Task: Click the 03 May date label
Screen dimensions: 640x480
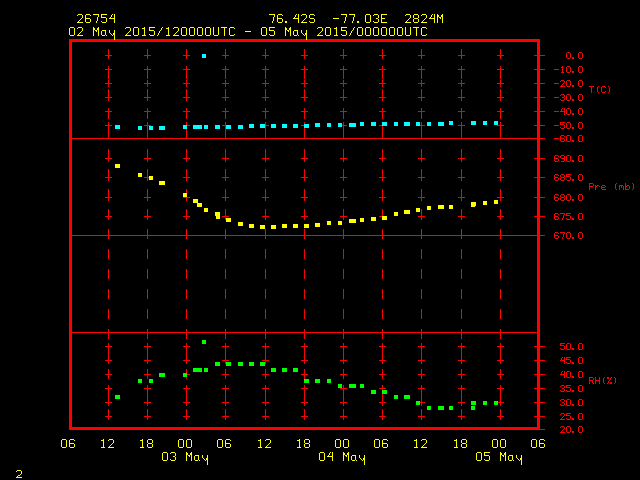Action: 185,457
